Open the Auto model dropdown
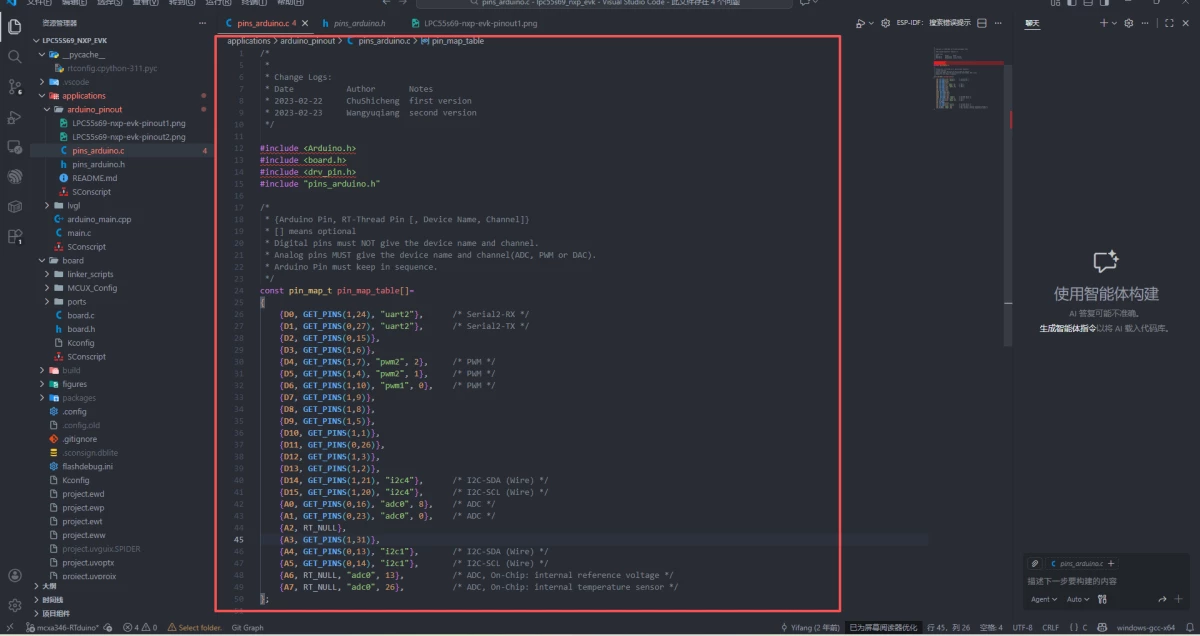 [1078, 599]
